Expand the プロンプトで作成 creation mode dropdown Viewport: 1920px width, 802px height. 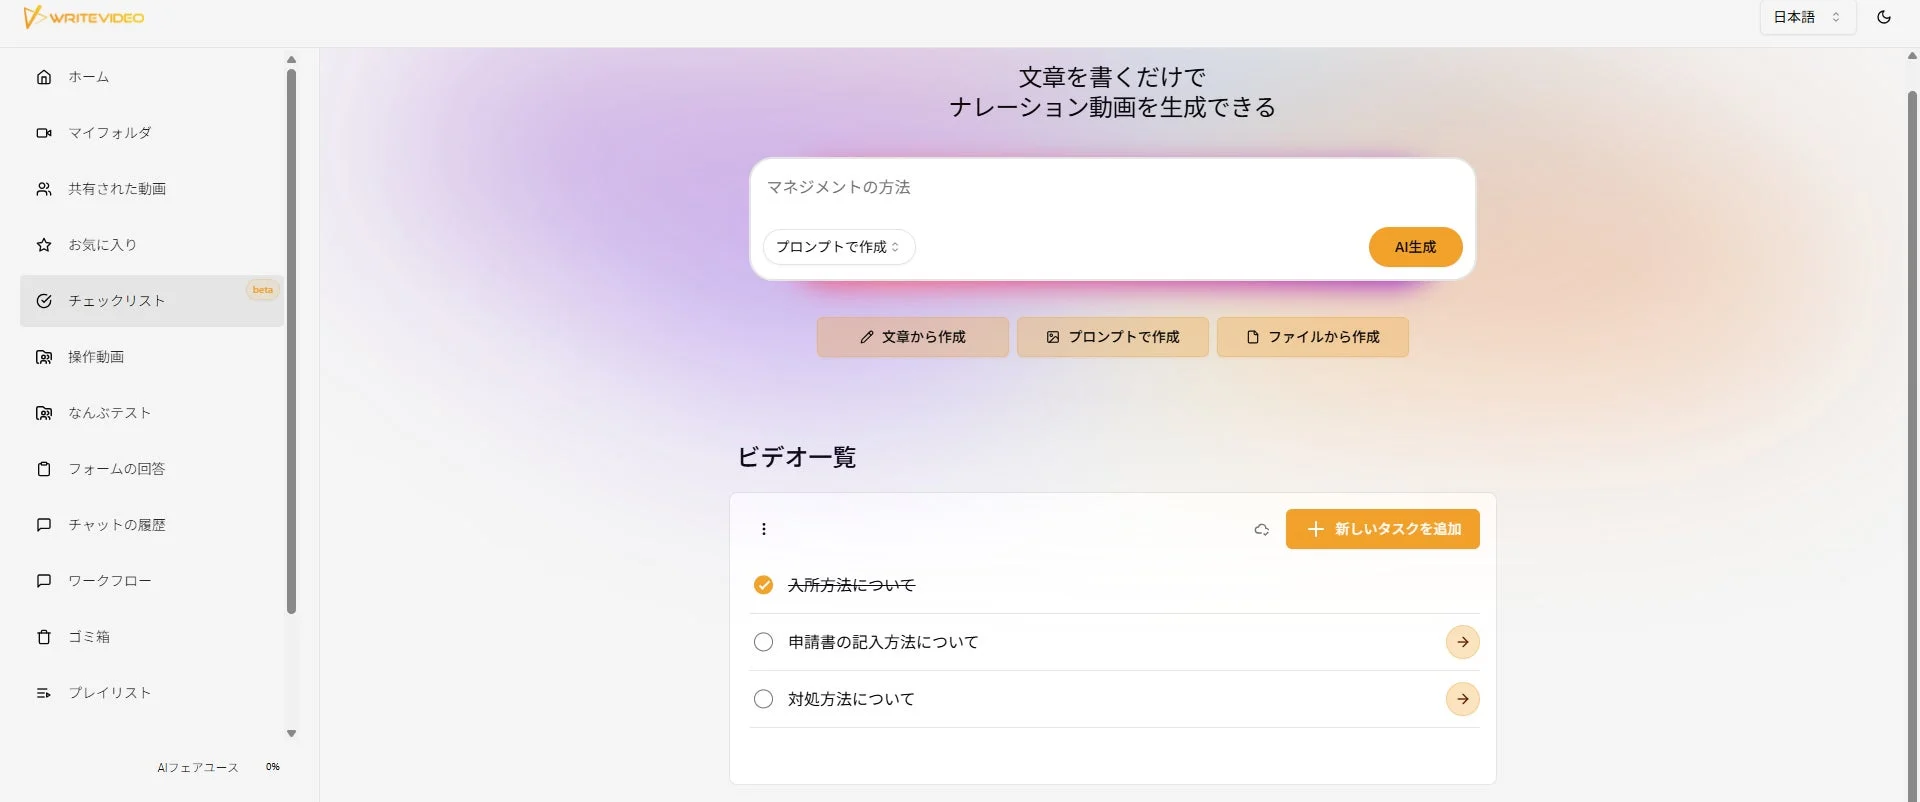838,247
